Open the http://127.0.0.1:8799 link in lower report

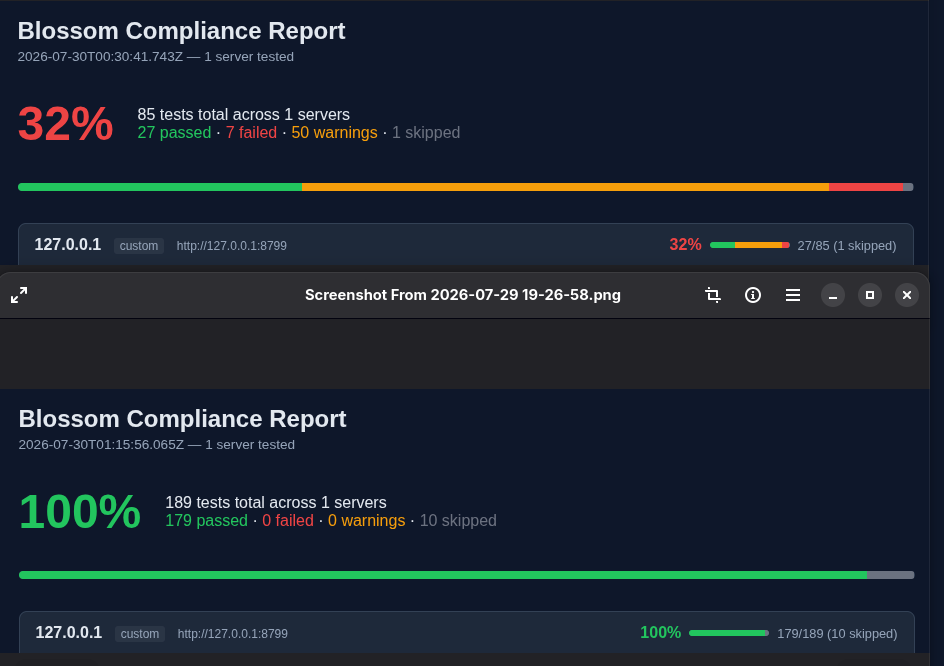tap(232, 633)
